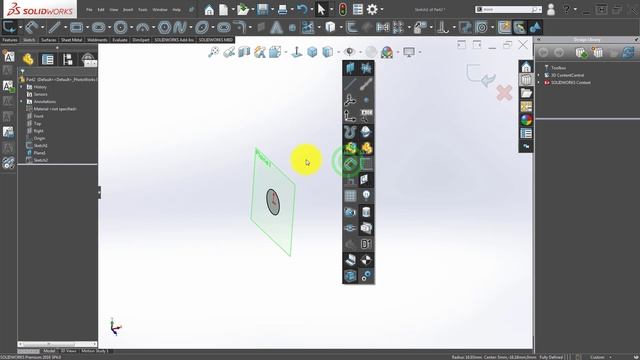Click the New document icon
Image resolution: width=640 pixels, height=360 pixels.
point(224,9)
